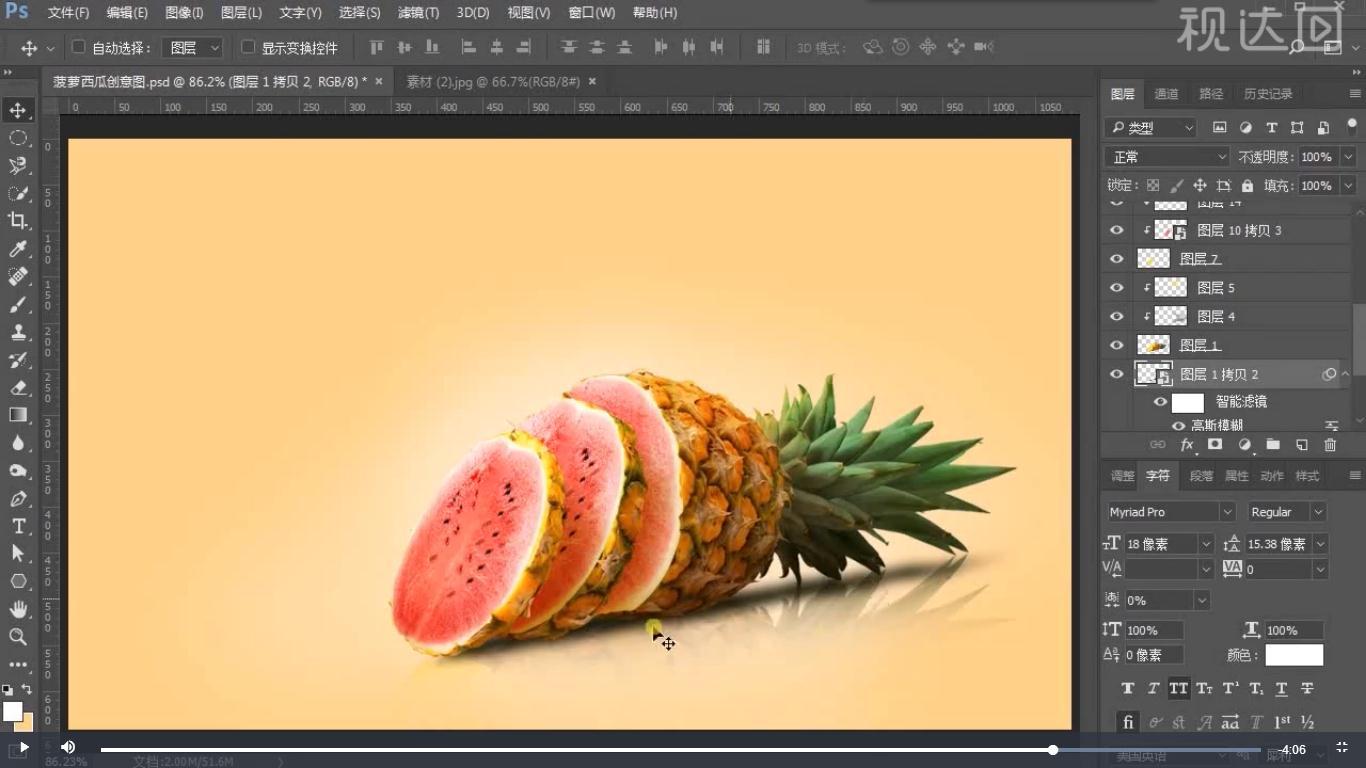Open the 滤镜(T) menu
1366x768 pixels.
coord(418,13)
